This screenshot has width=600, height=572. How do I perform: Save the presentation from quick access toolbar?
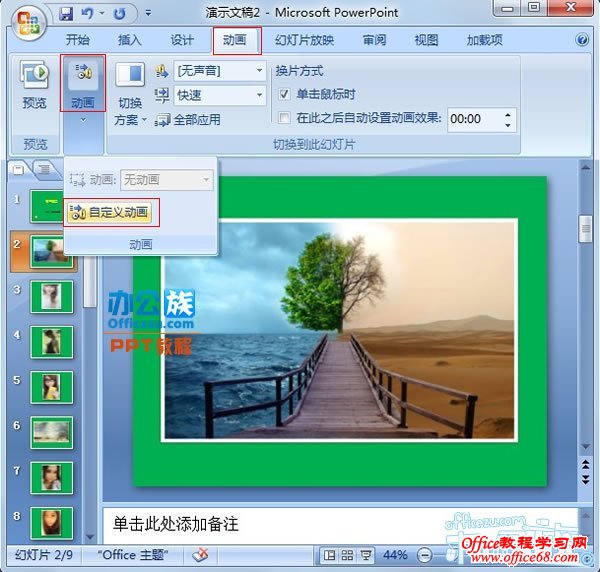point(67,14)
